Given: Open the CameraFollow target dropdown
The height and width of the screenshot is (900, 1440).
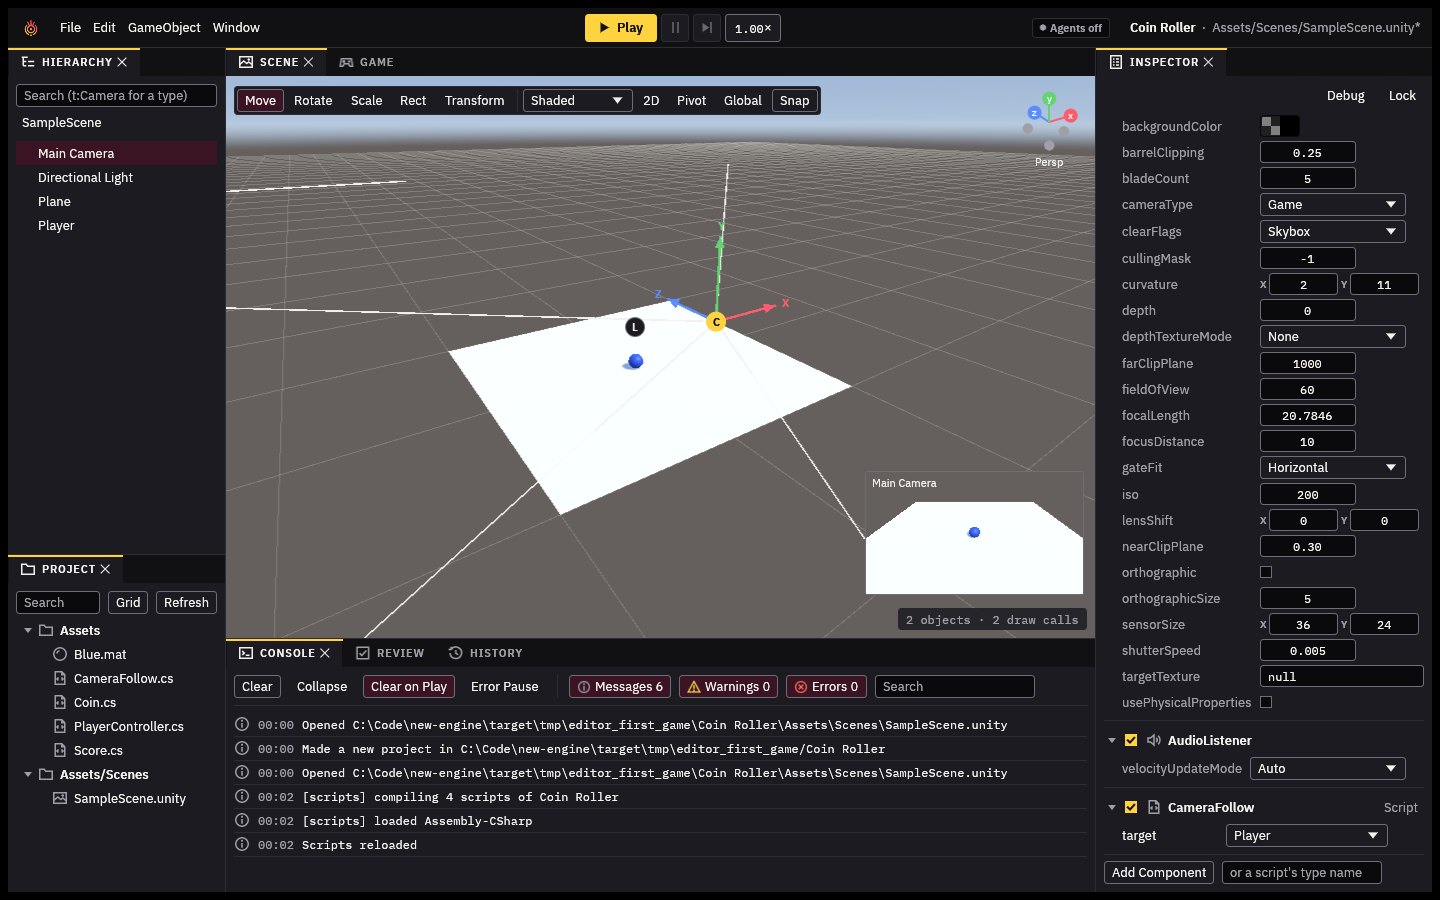Looking at the screenshot, I should click(x=1307, y=836).
